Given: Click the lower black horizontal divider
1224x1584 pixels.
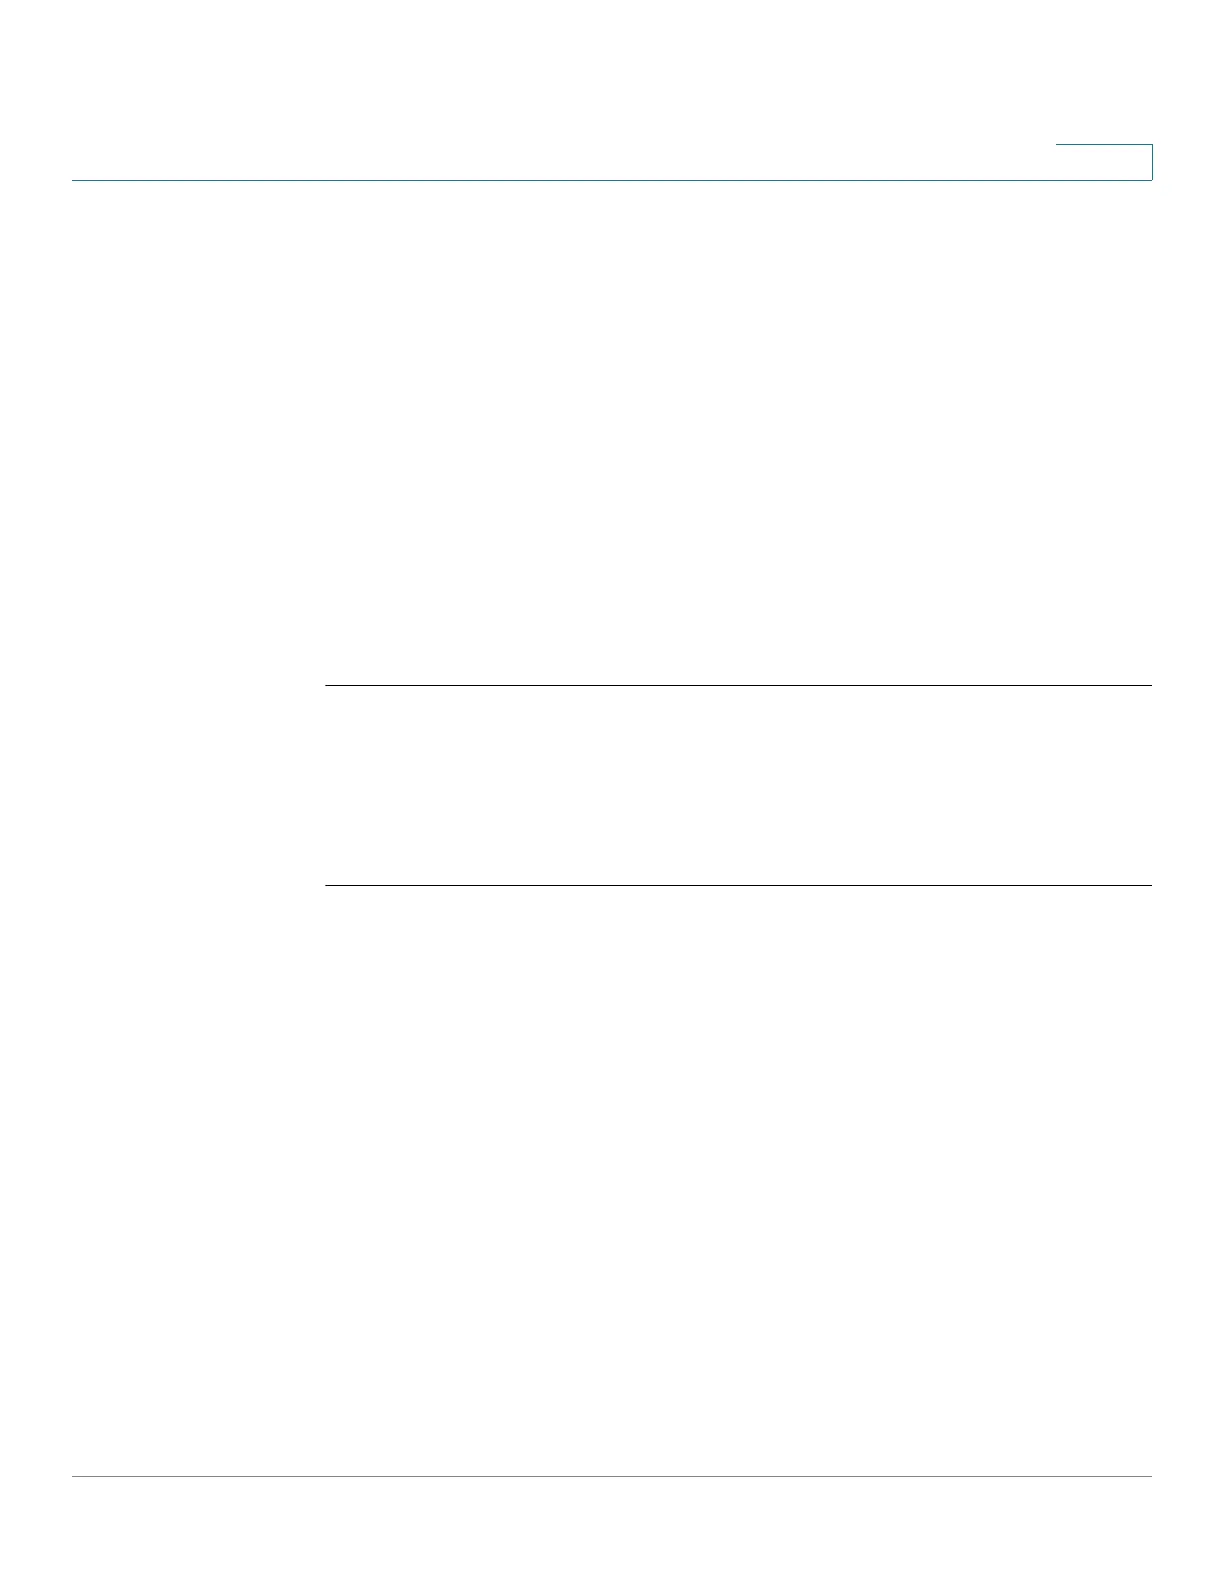Looking at the screenshot, I should click(x=739, y=885).
